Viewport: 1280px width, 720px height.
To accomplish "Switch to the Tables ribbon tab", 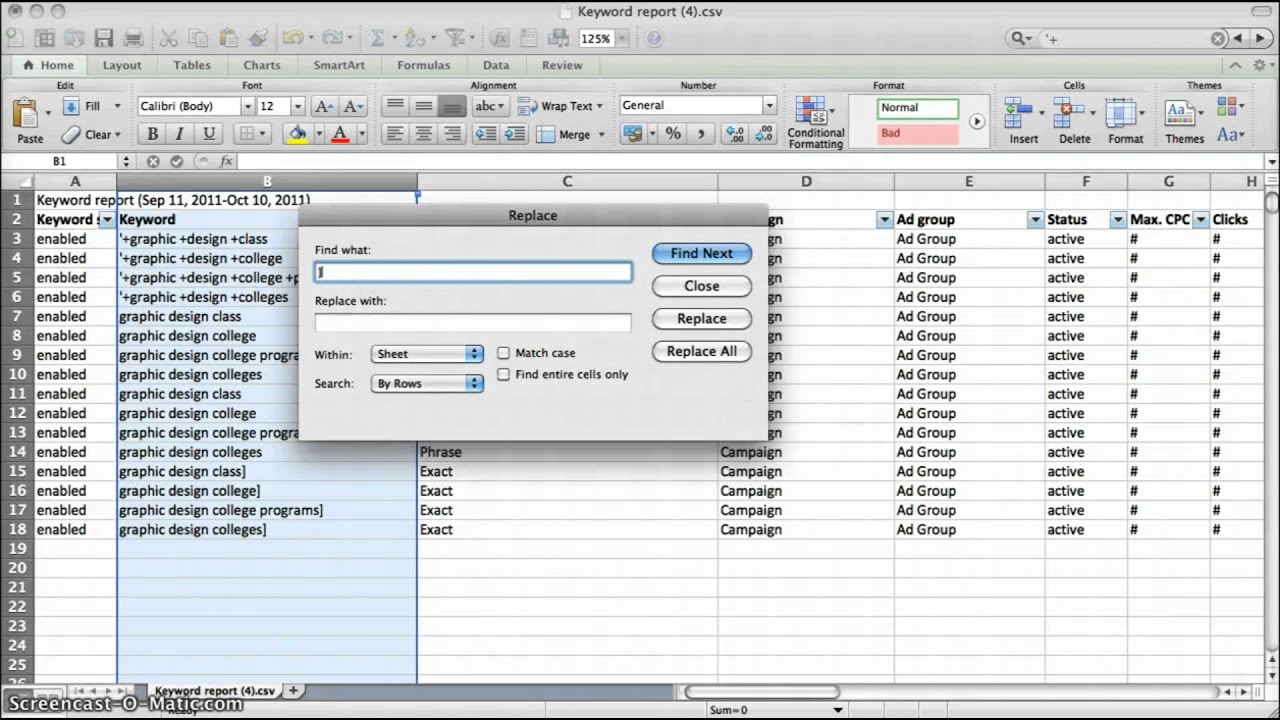I will point(192,65).
